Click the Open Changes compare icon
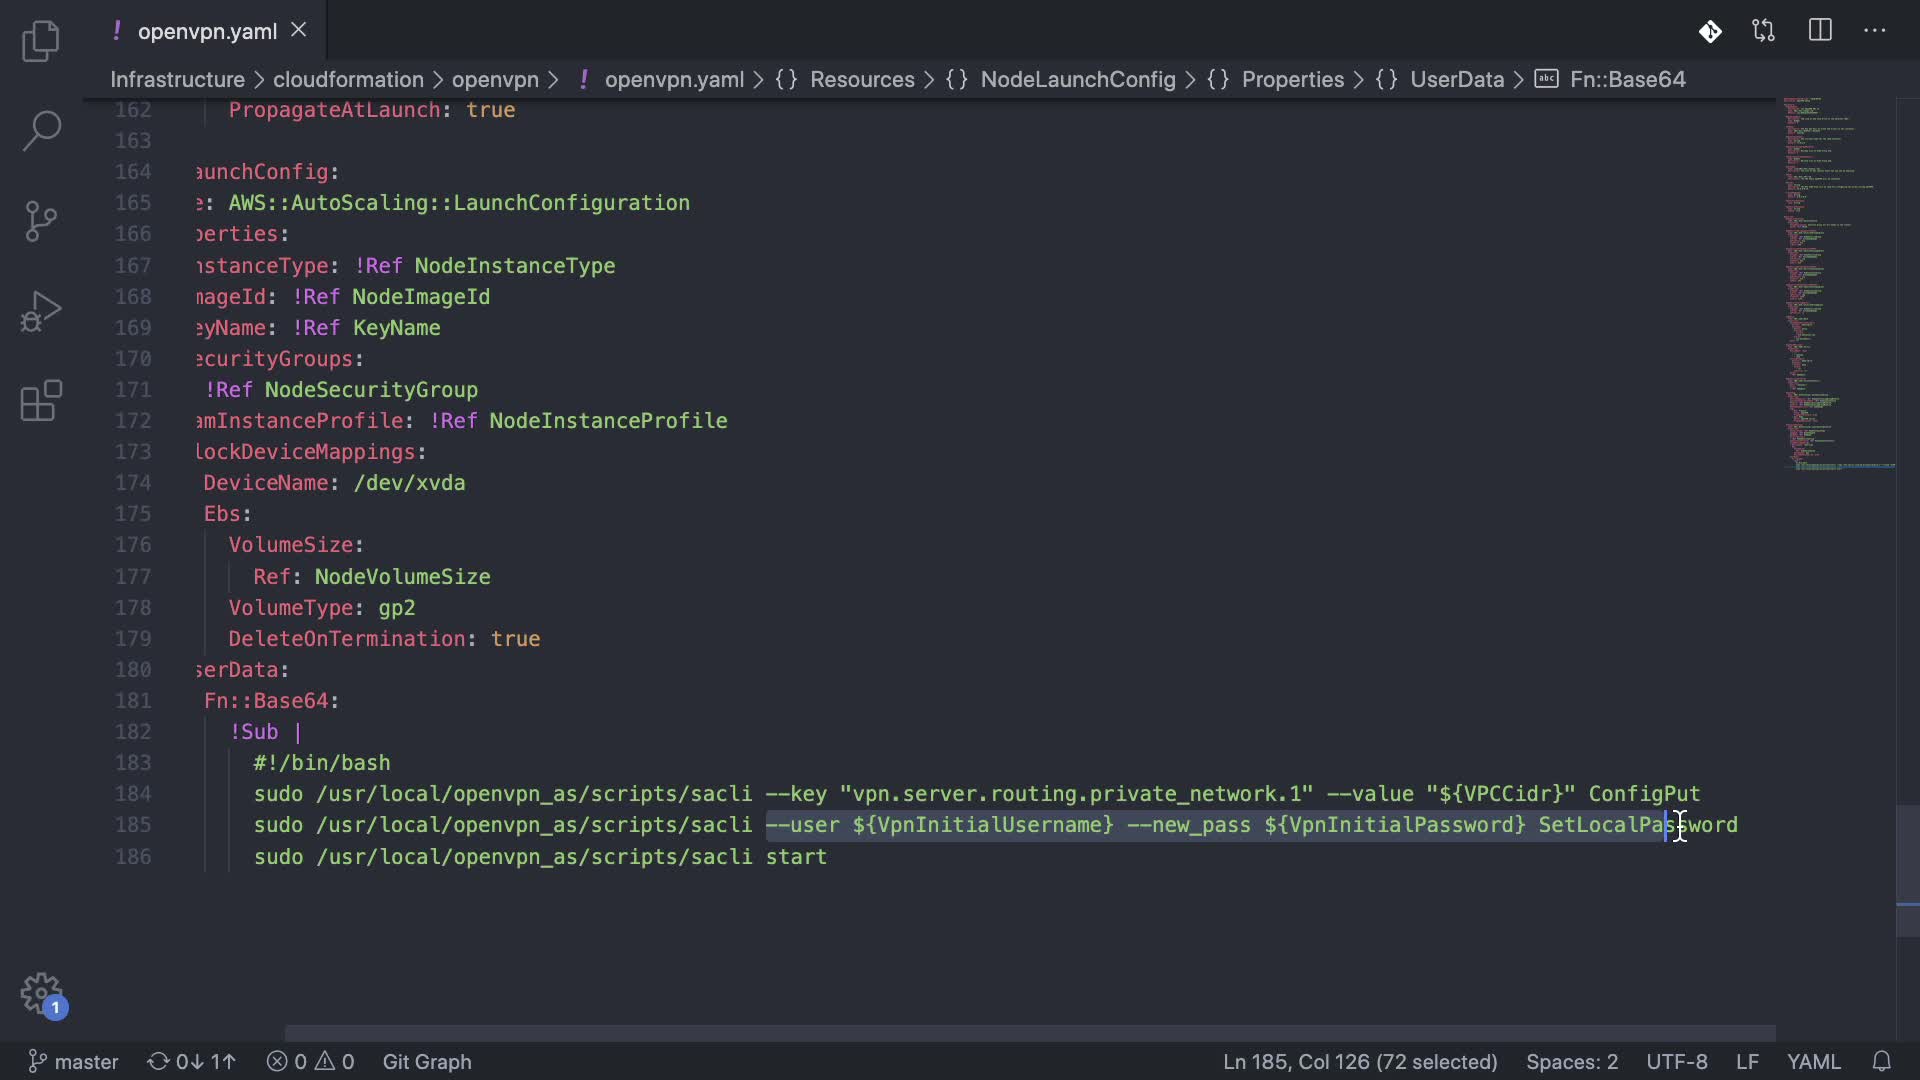The width and height of the screenshot is (1920, 1080). (1763, 31)
